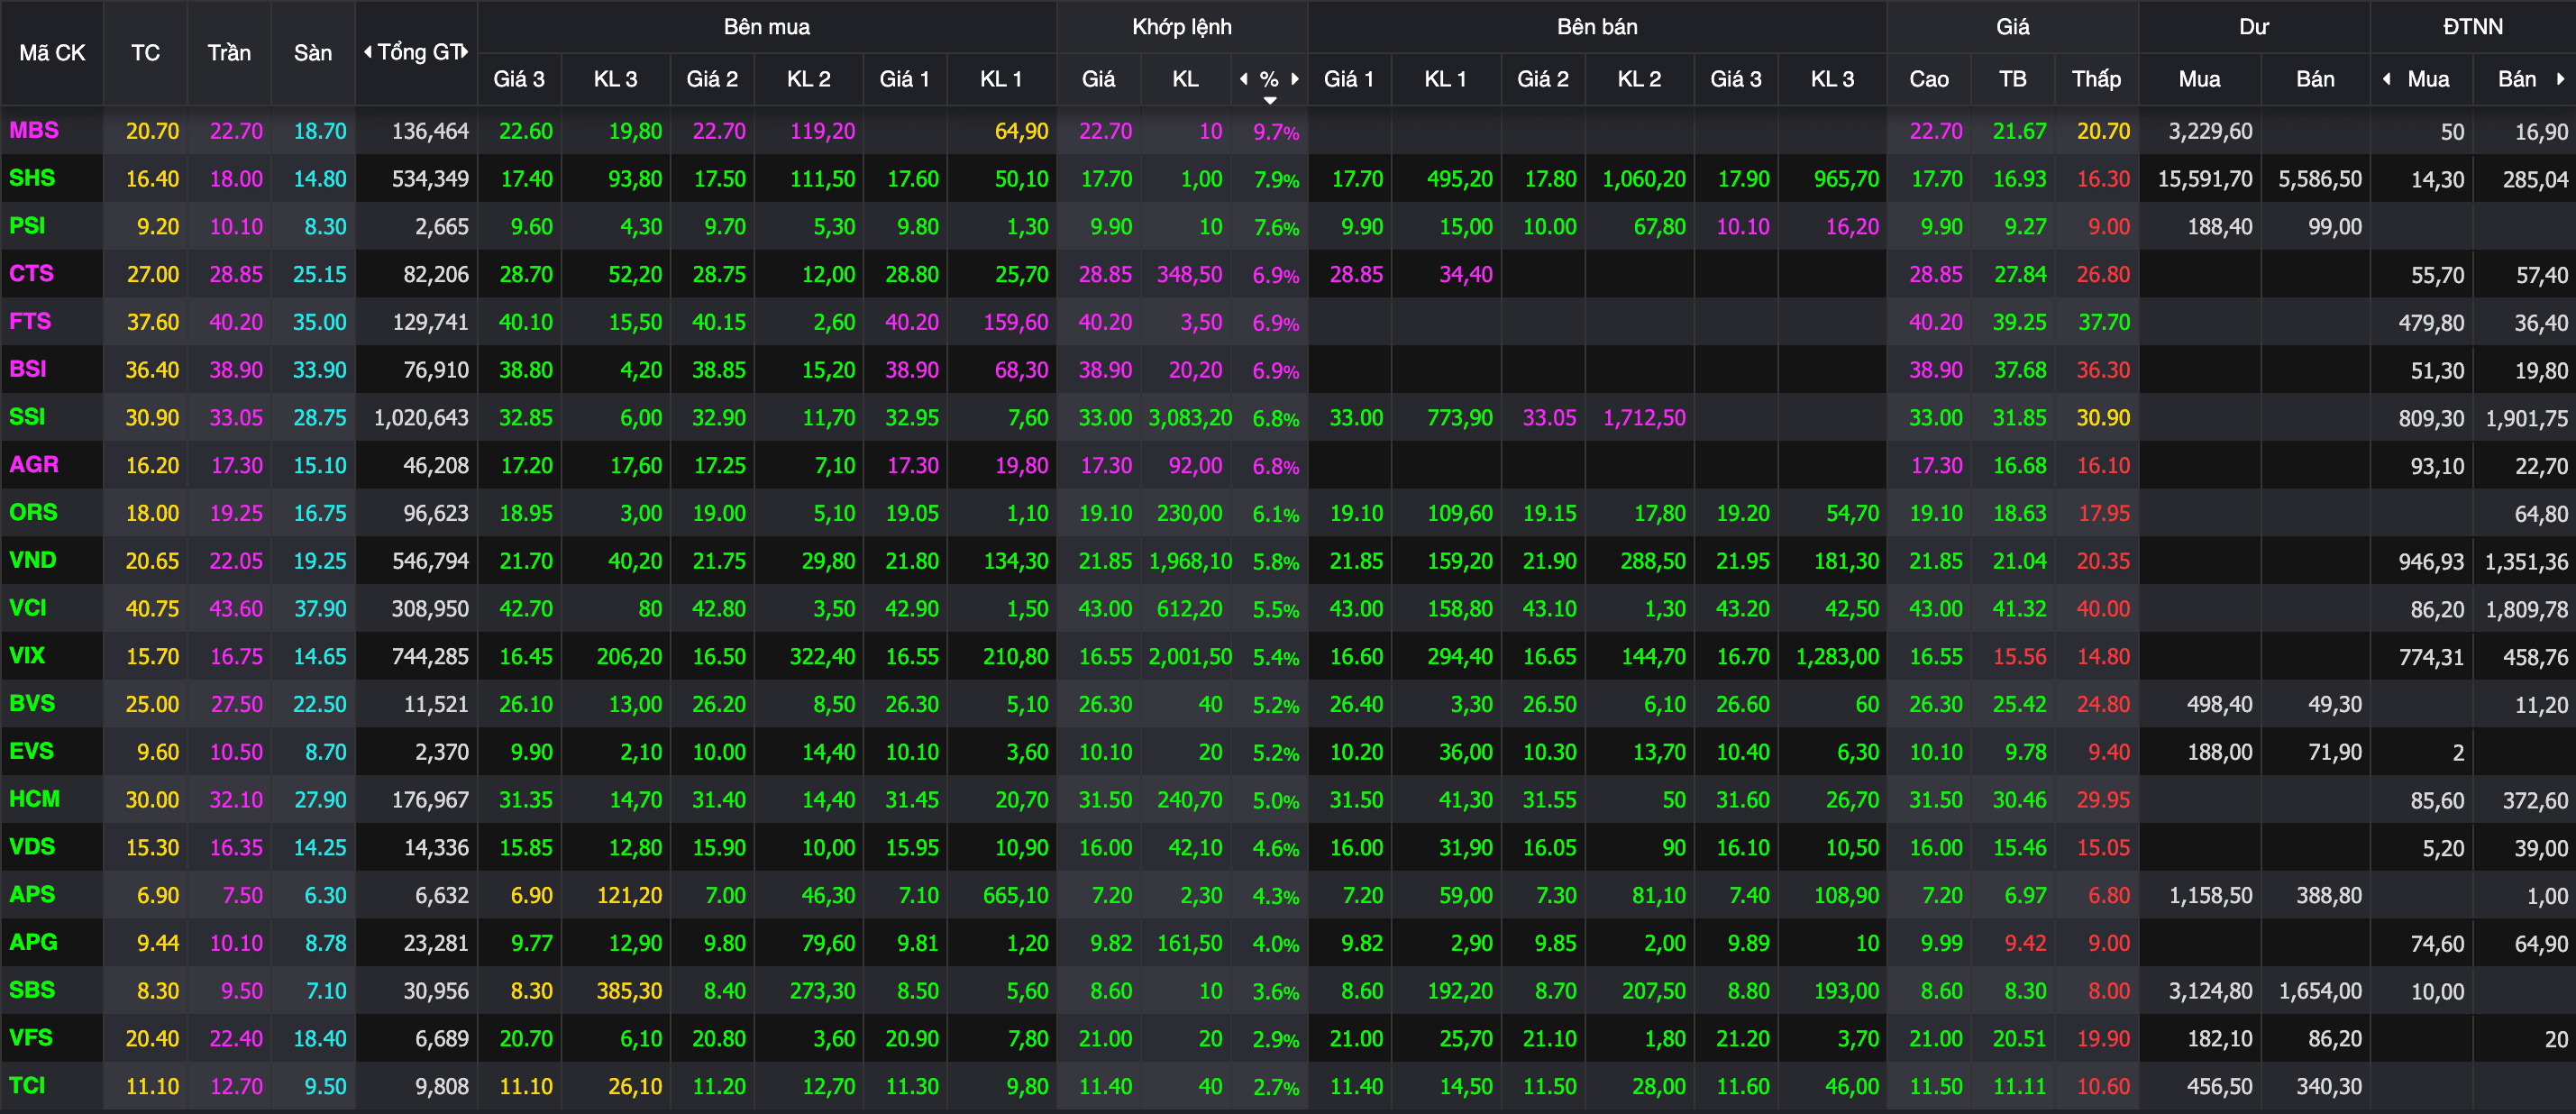Click SBS Dư Mua value 3,124,80
Viewport: 2576px width, 1114px height.
[x=2210, y=991]
